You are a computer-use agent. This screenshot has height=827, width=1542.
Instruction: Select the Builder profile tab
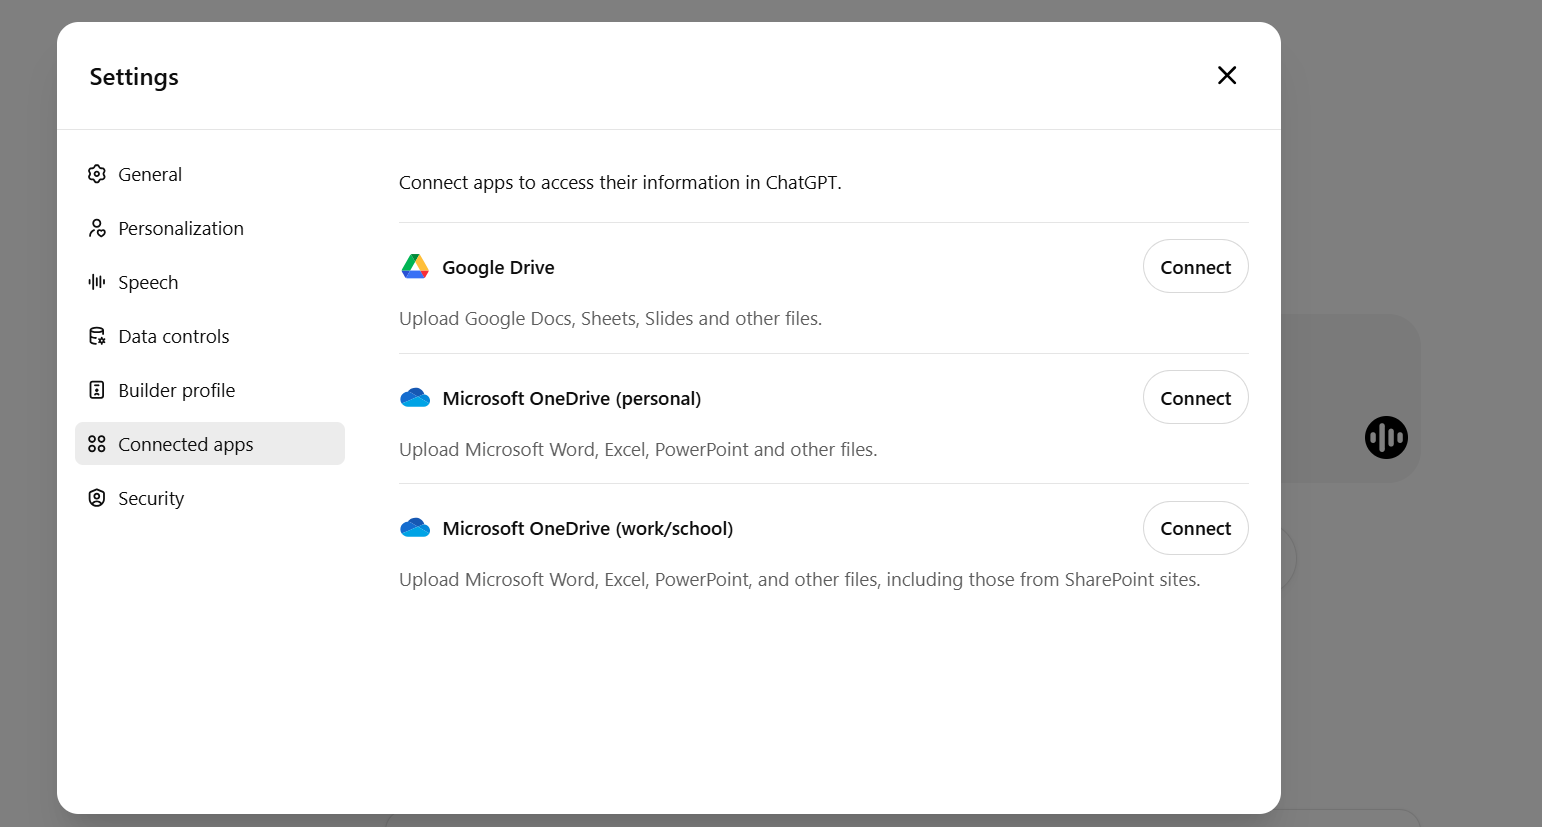tap(210, 390)
